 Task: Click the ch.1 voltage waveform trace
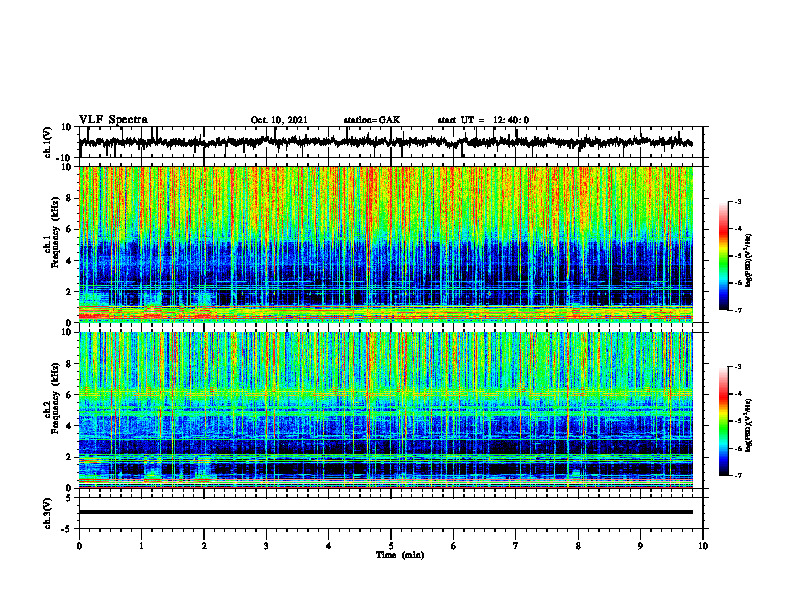pyautogui.click(x=386, y=142)
